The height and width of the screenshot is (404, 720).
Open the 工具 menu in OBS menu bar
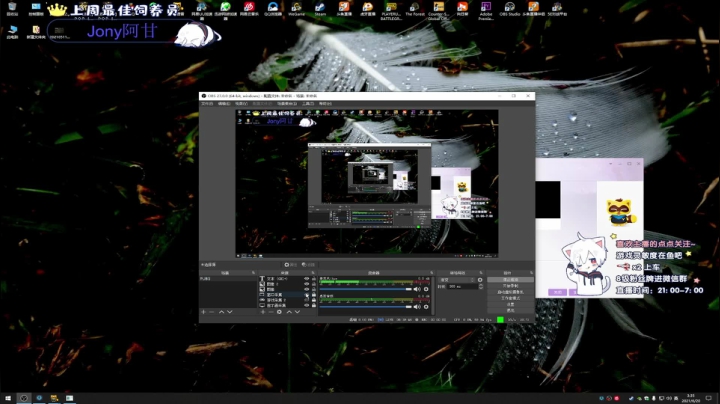tap(309, 103)
